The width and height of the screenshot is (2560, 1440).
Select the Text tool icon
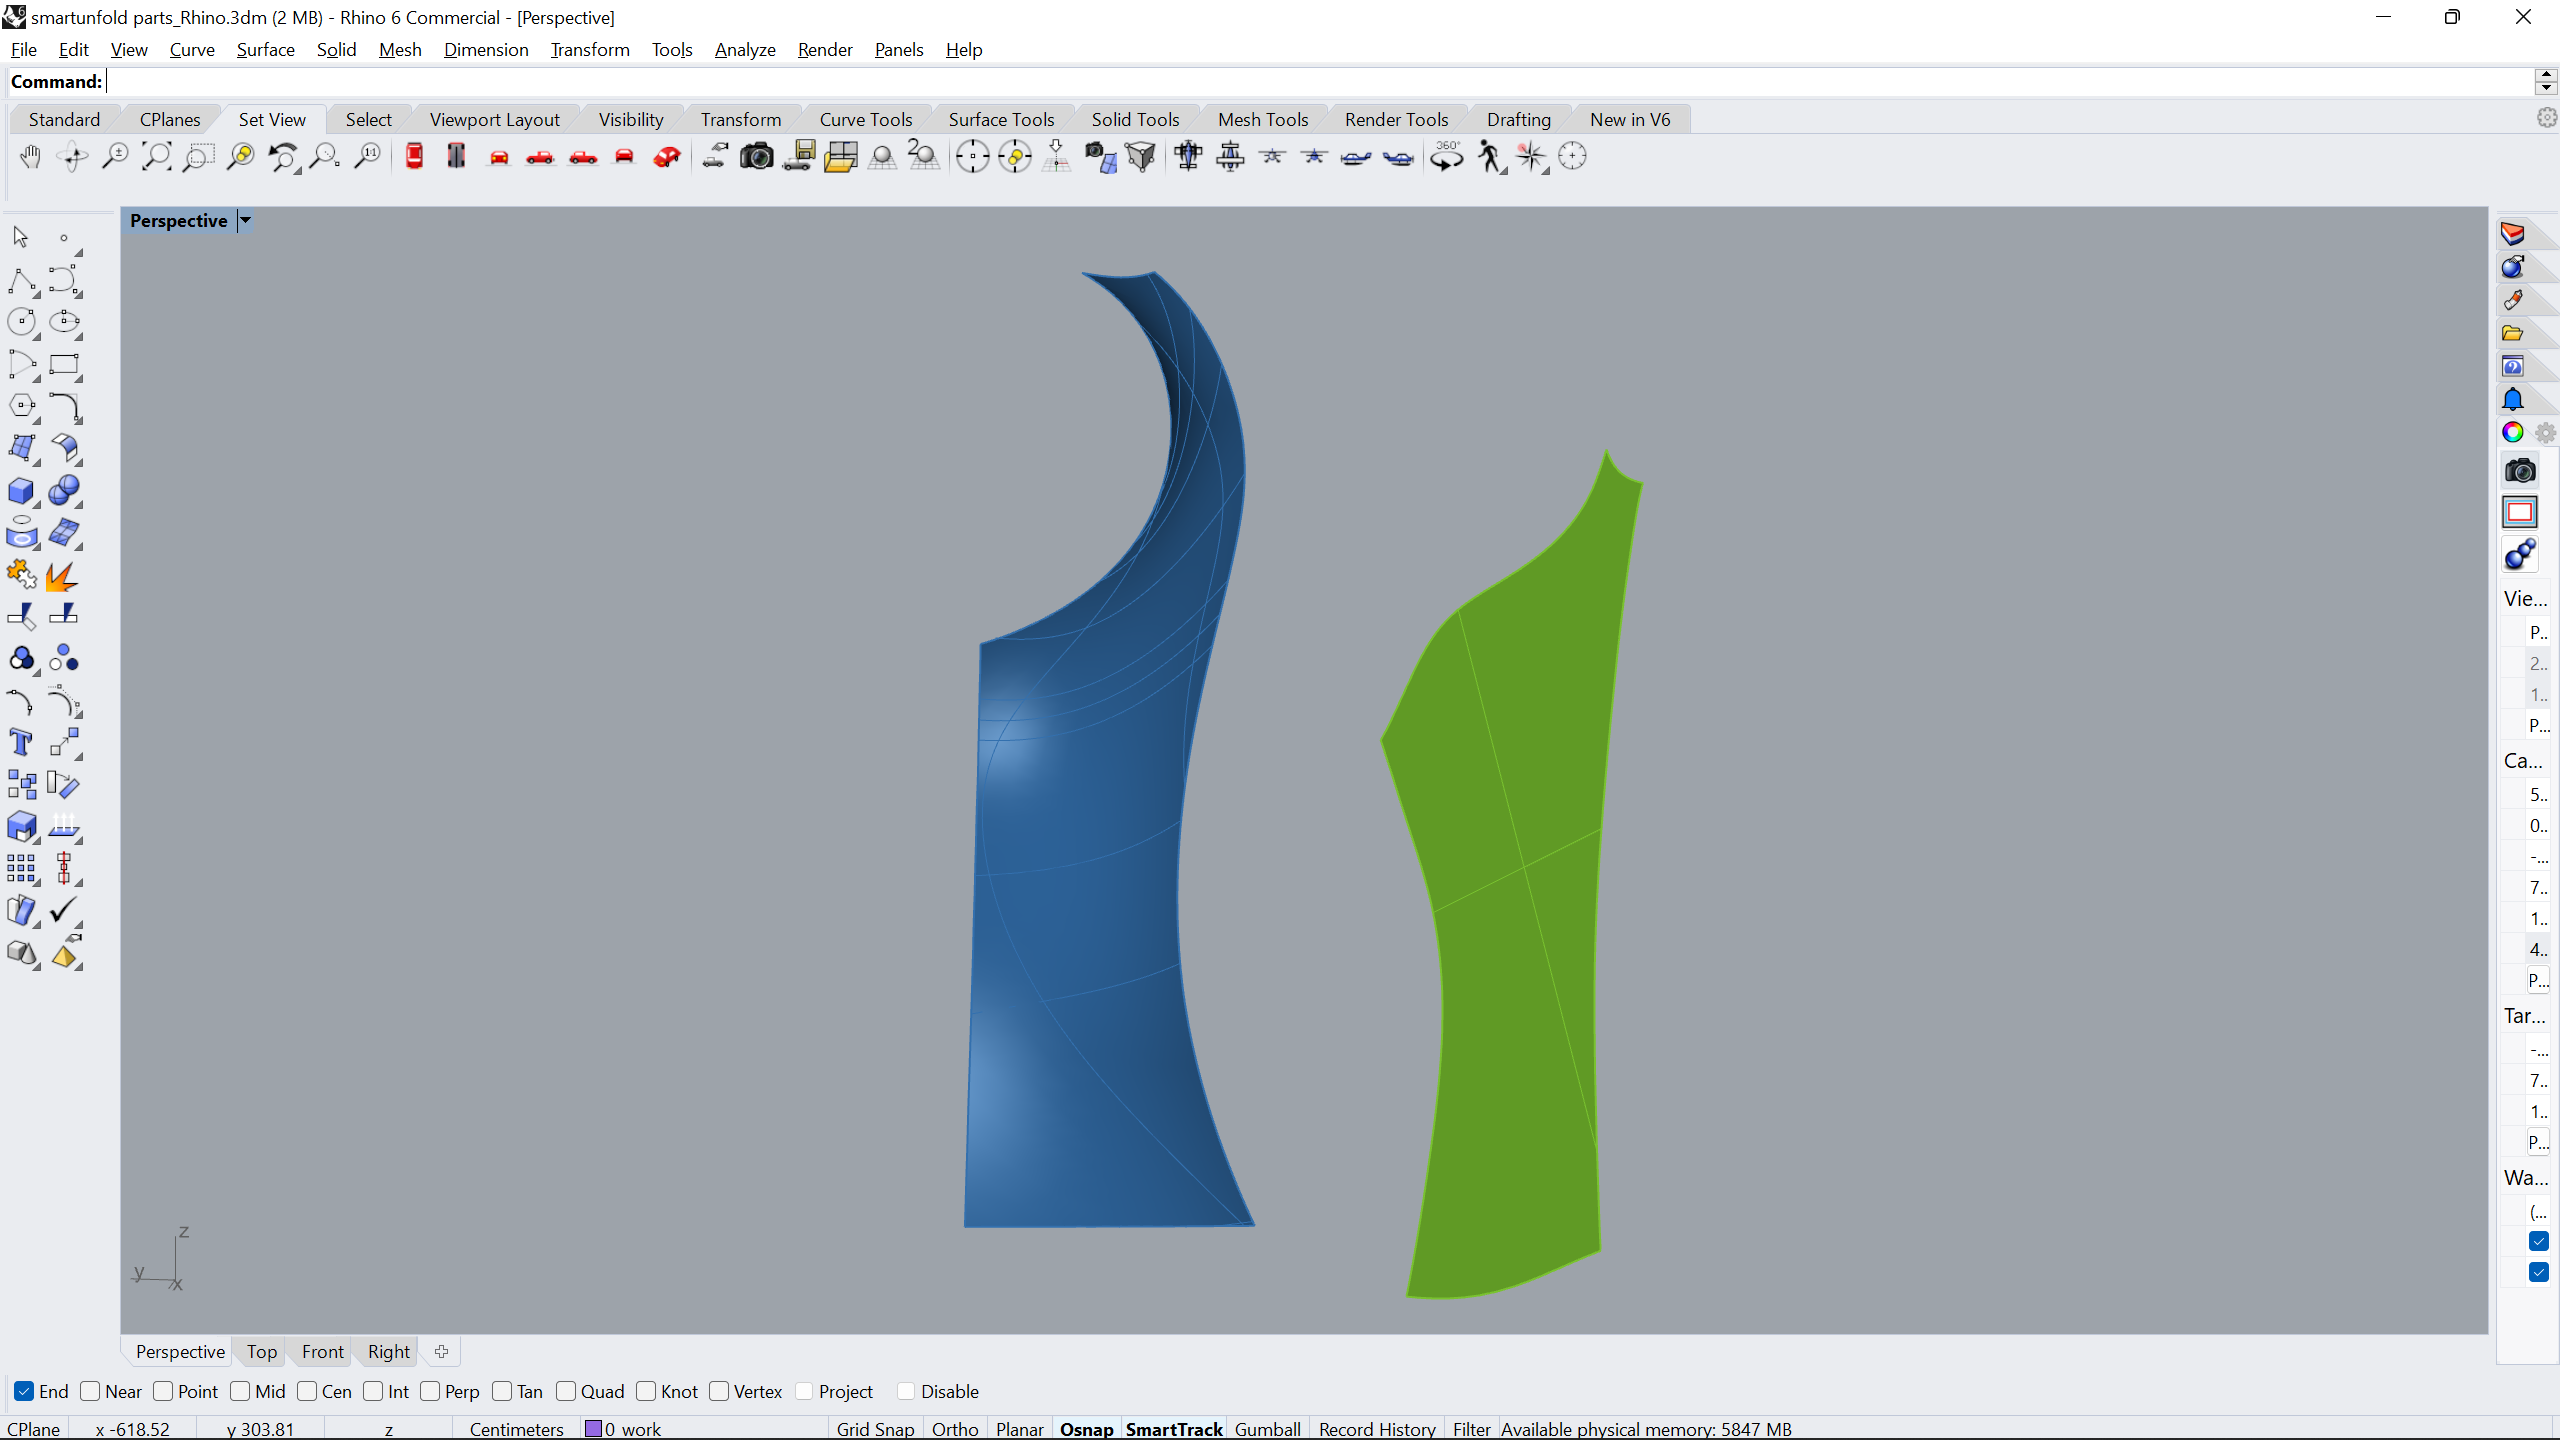coord(21,743)
